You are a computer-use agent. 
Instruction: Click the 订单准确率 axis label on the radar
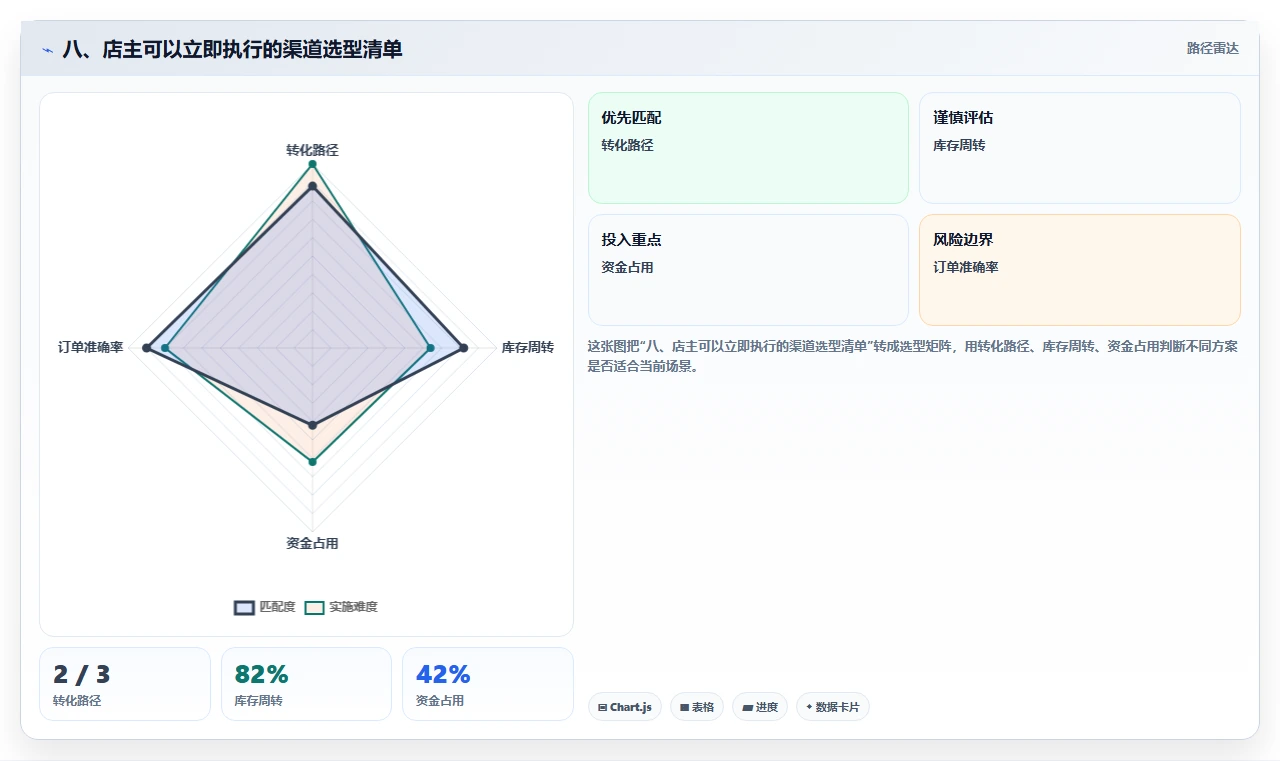coord(91,347)
